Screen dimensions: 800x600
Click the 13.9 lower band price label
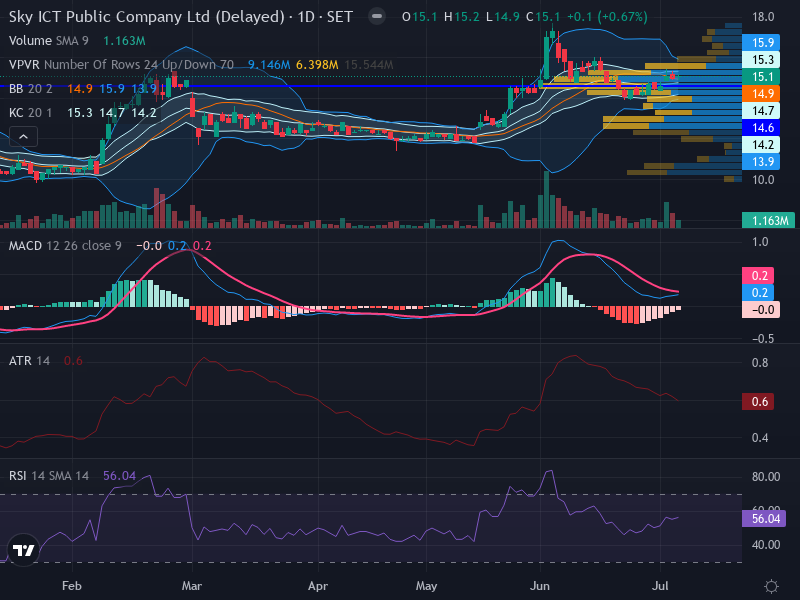coord(760,162)
